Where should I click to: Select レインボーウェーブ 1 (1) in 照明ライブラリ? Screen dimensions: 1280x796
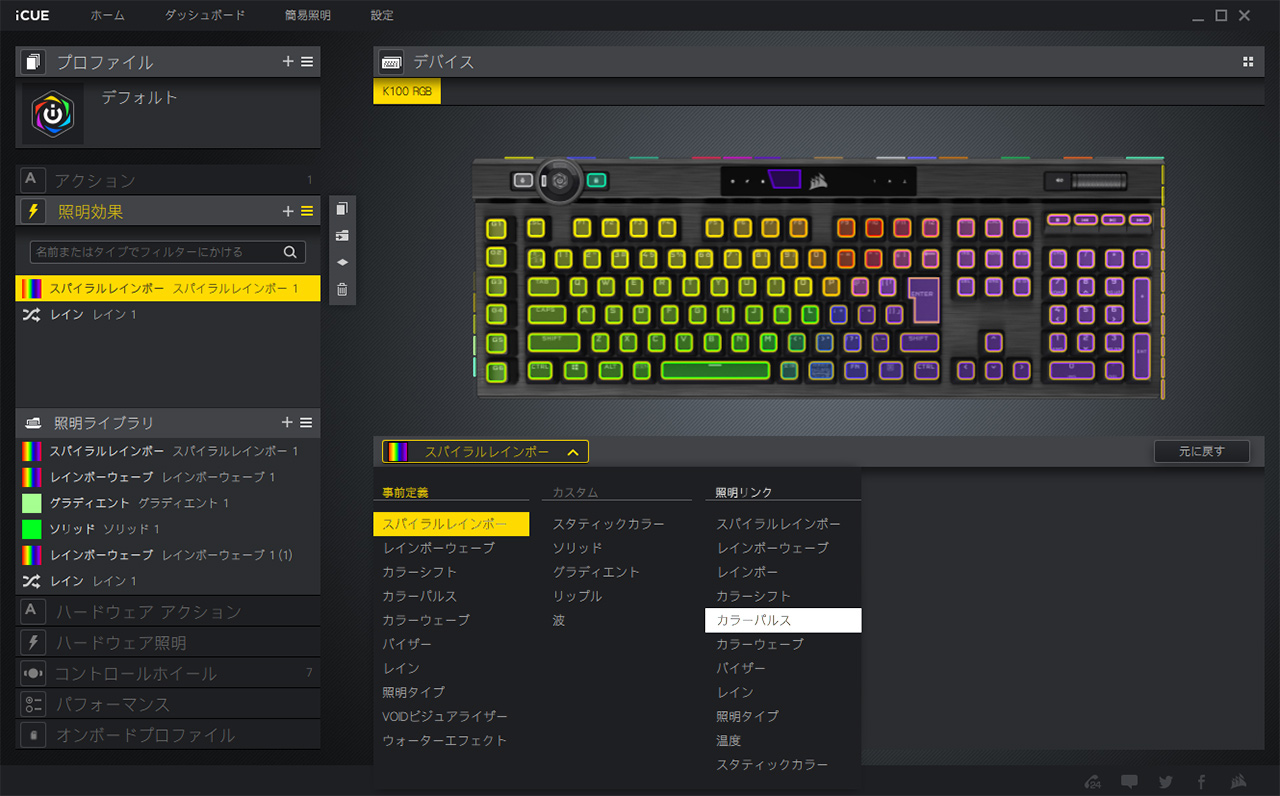tap(168, 555)
